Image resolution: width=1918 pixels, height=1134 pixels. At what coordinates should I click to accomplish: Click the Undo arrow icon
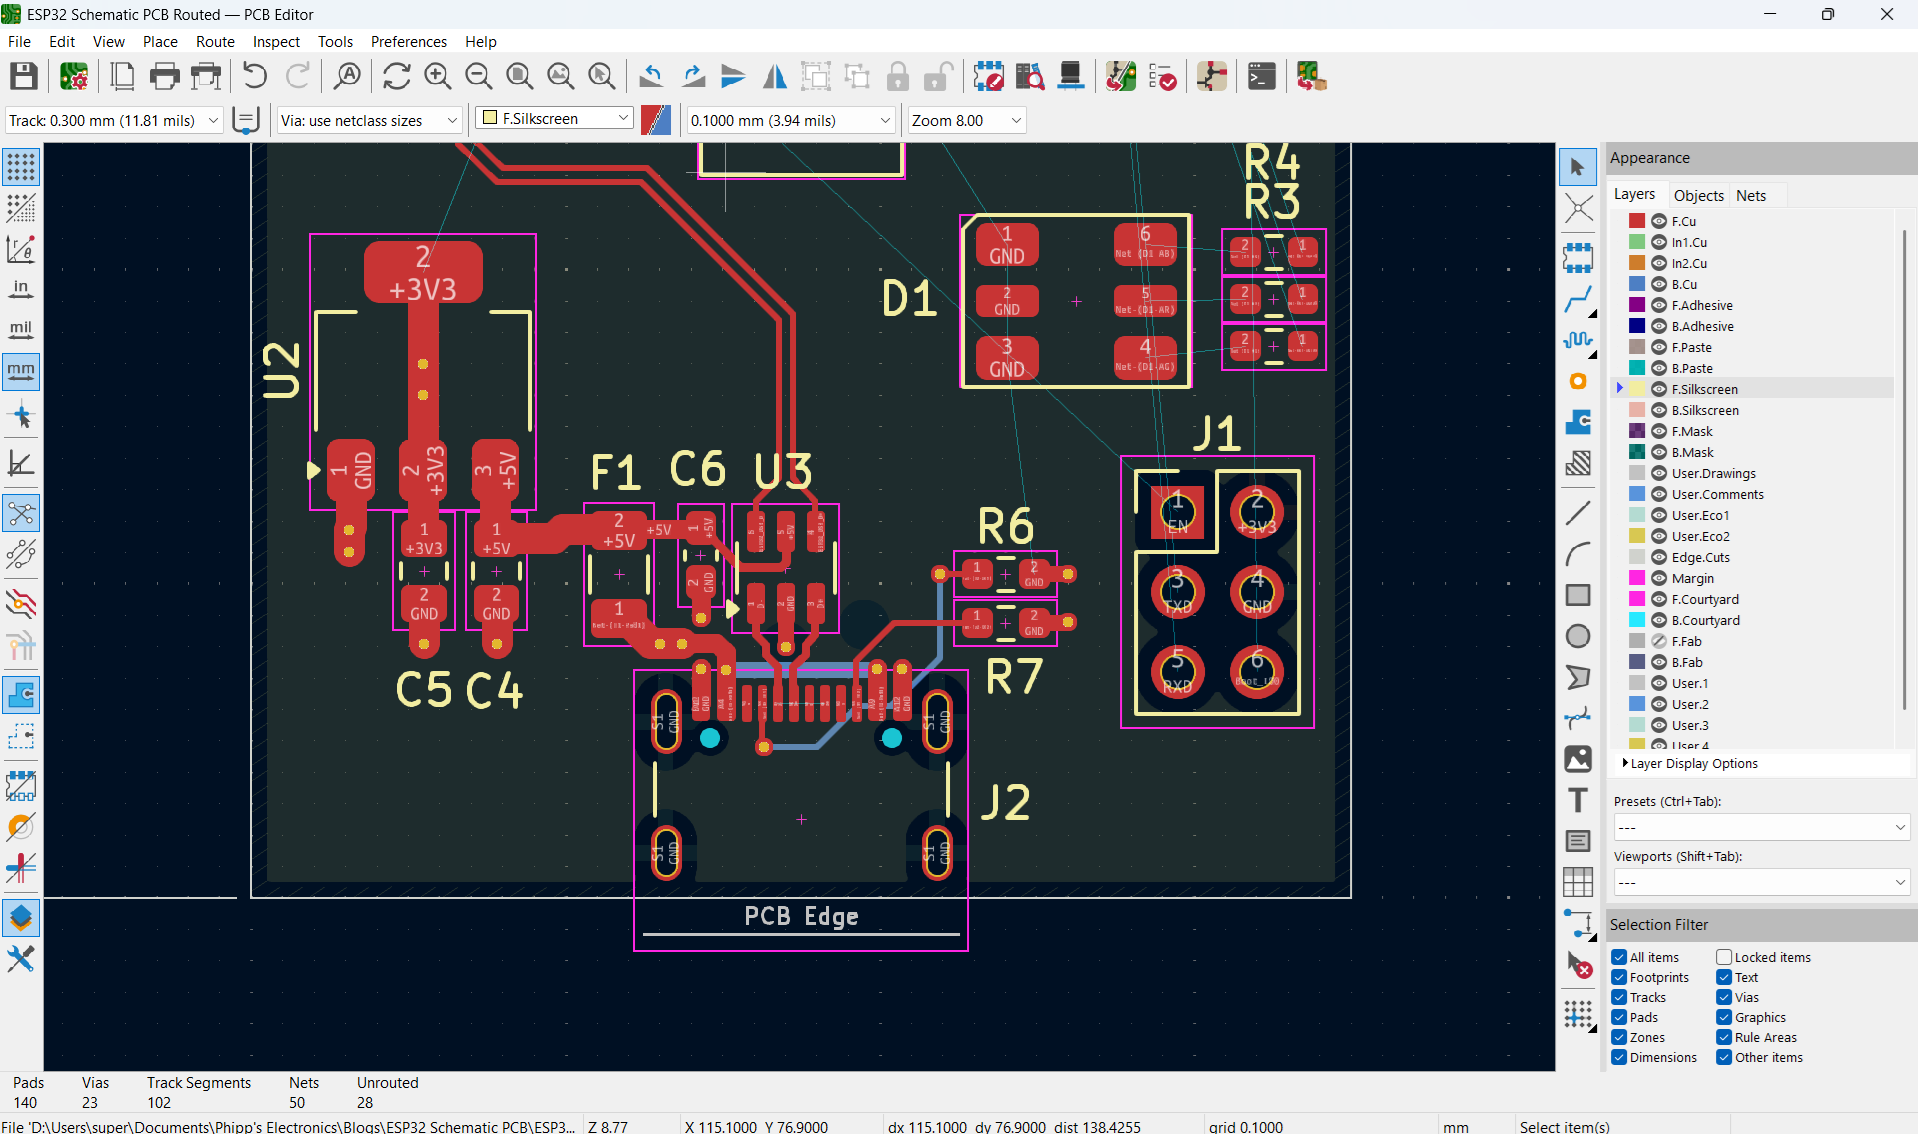[255, 77]
